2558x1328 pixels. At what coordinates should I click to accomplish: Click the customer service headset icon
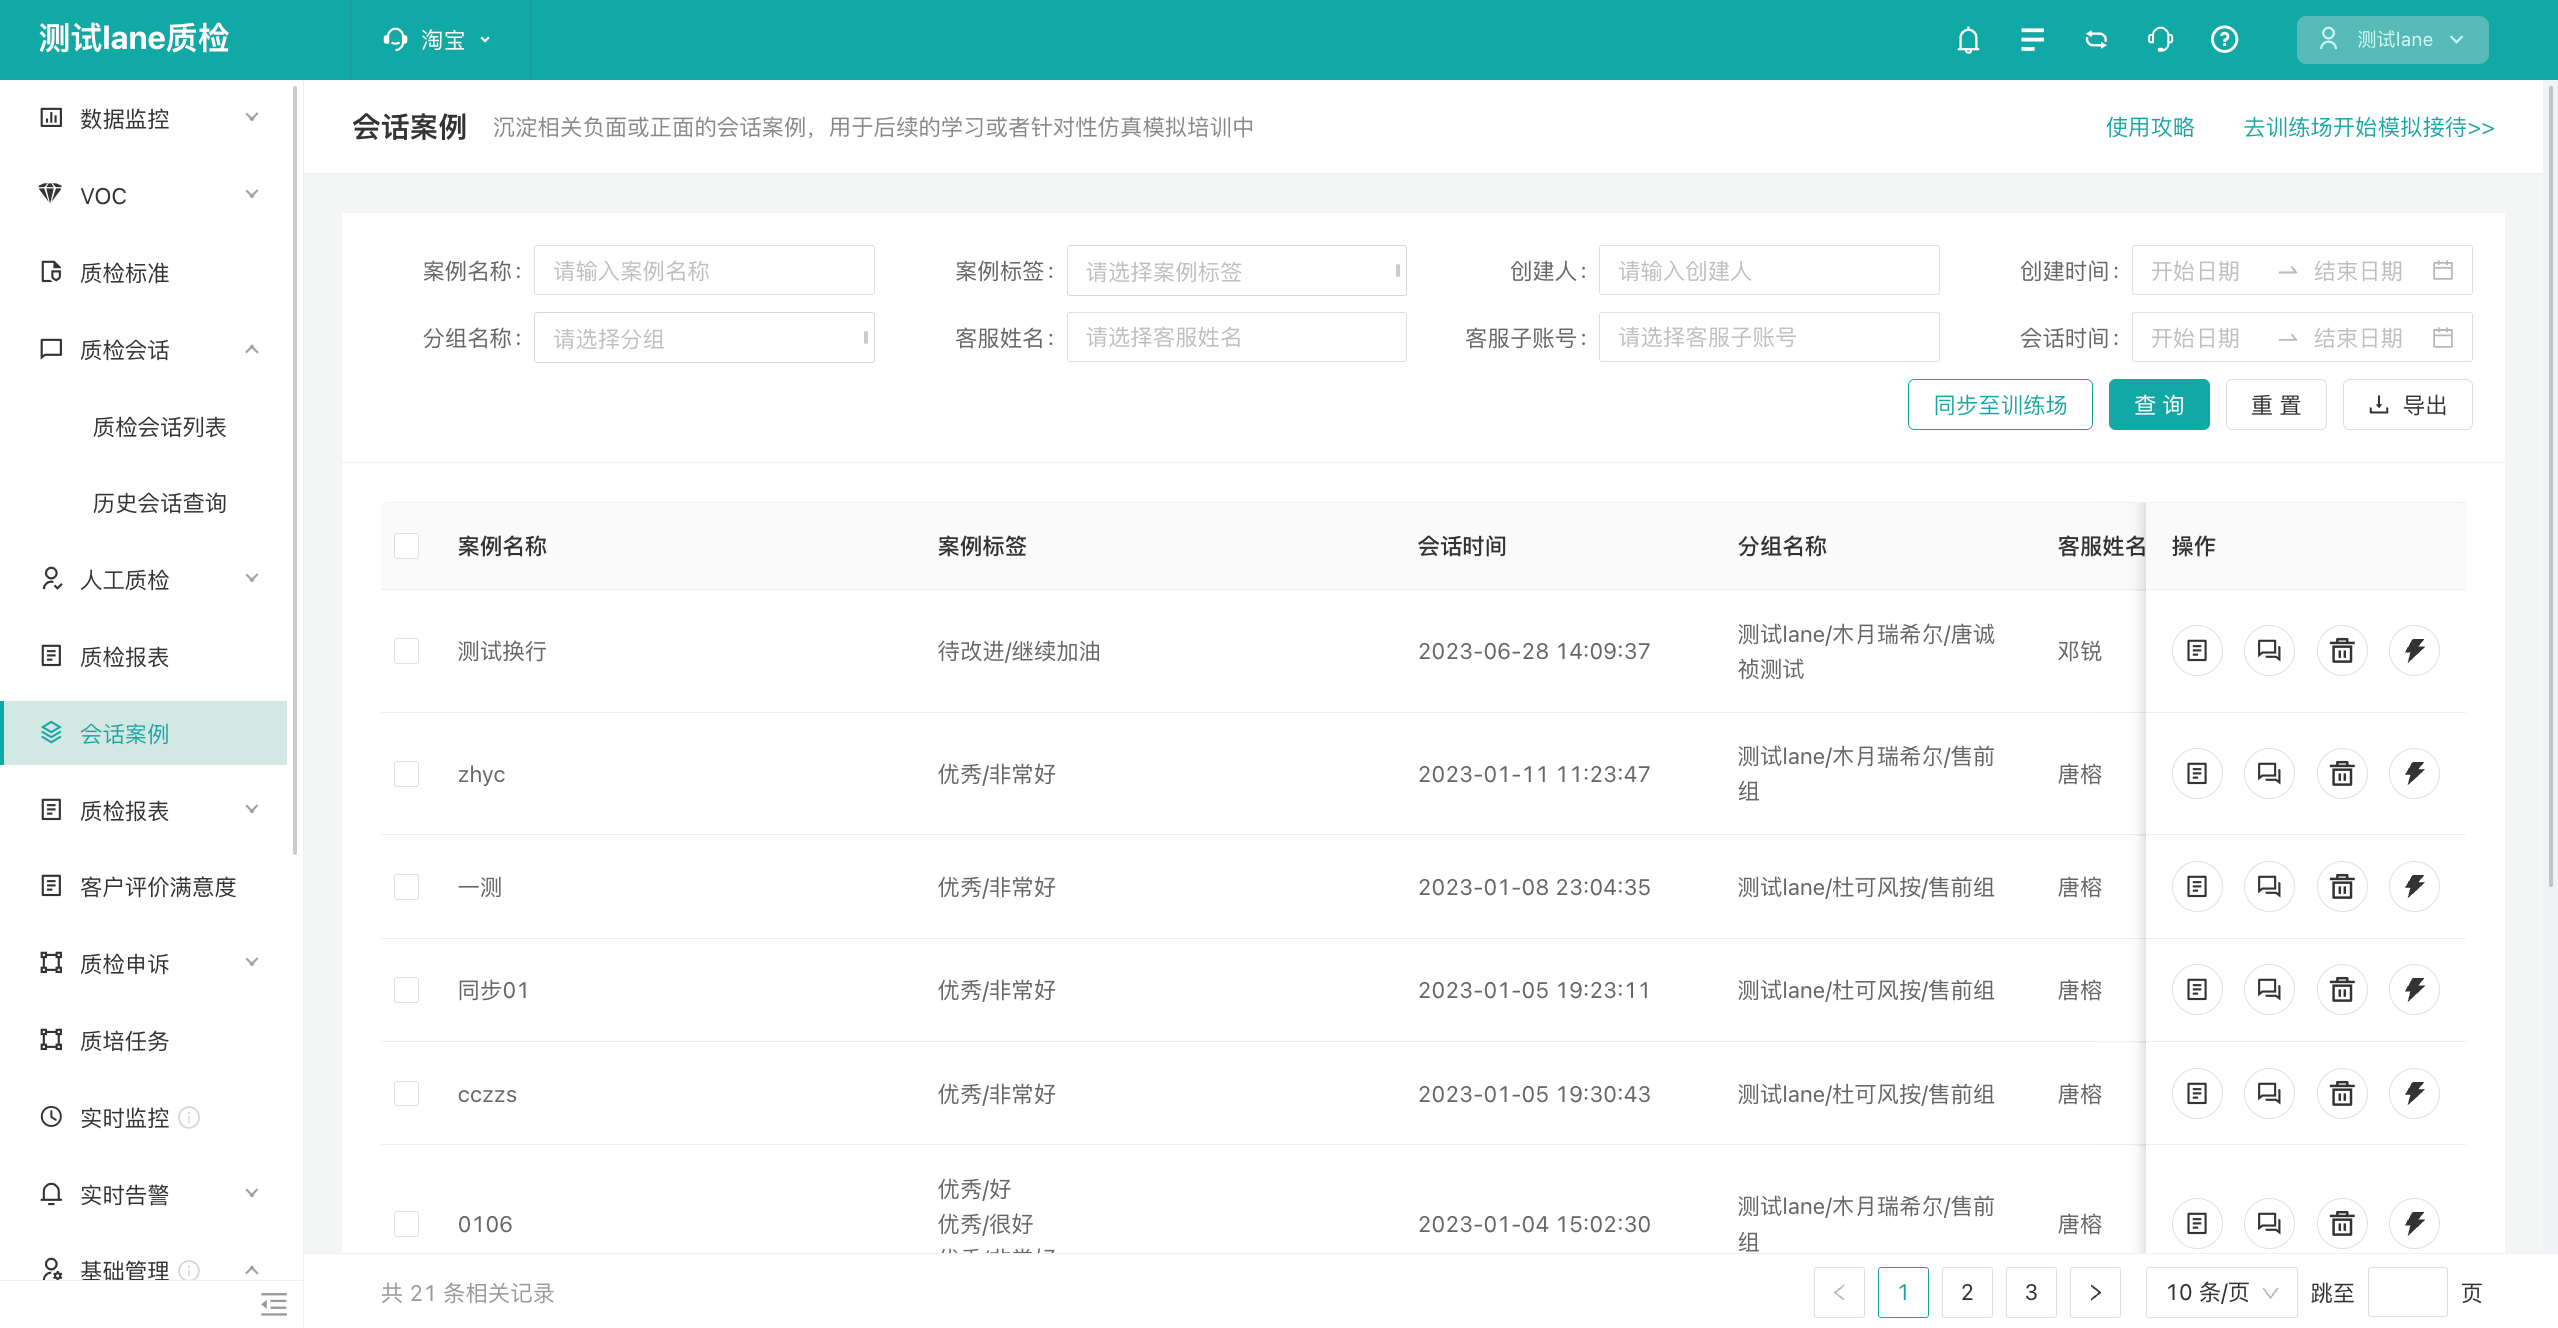coord(2160,40)
